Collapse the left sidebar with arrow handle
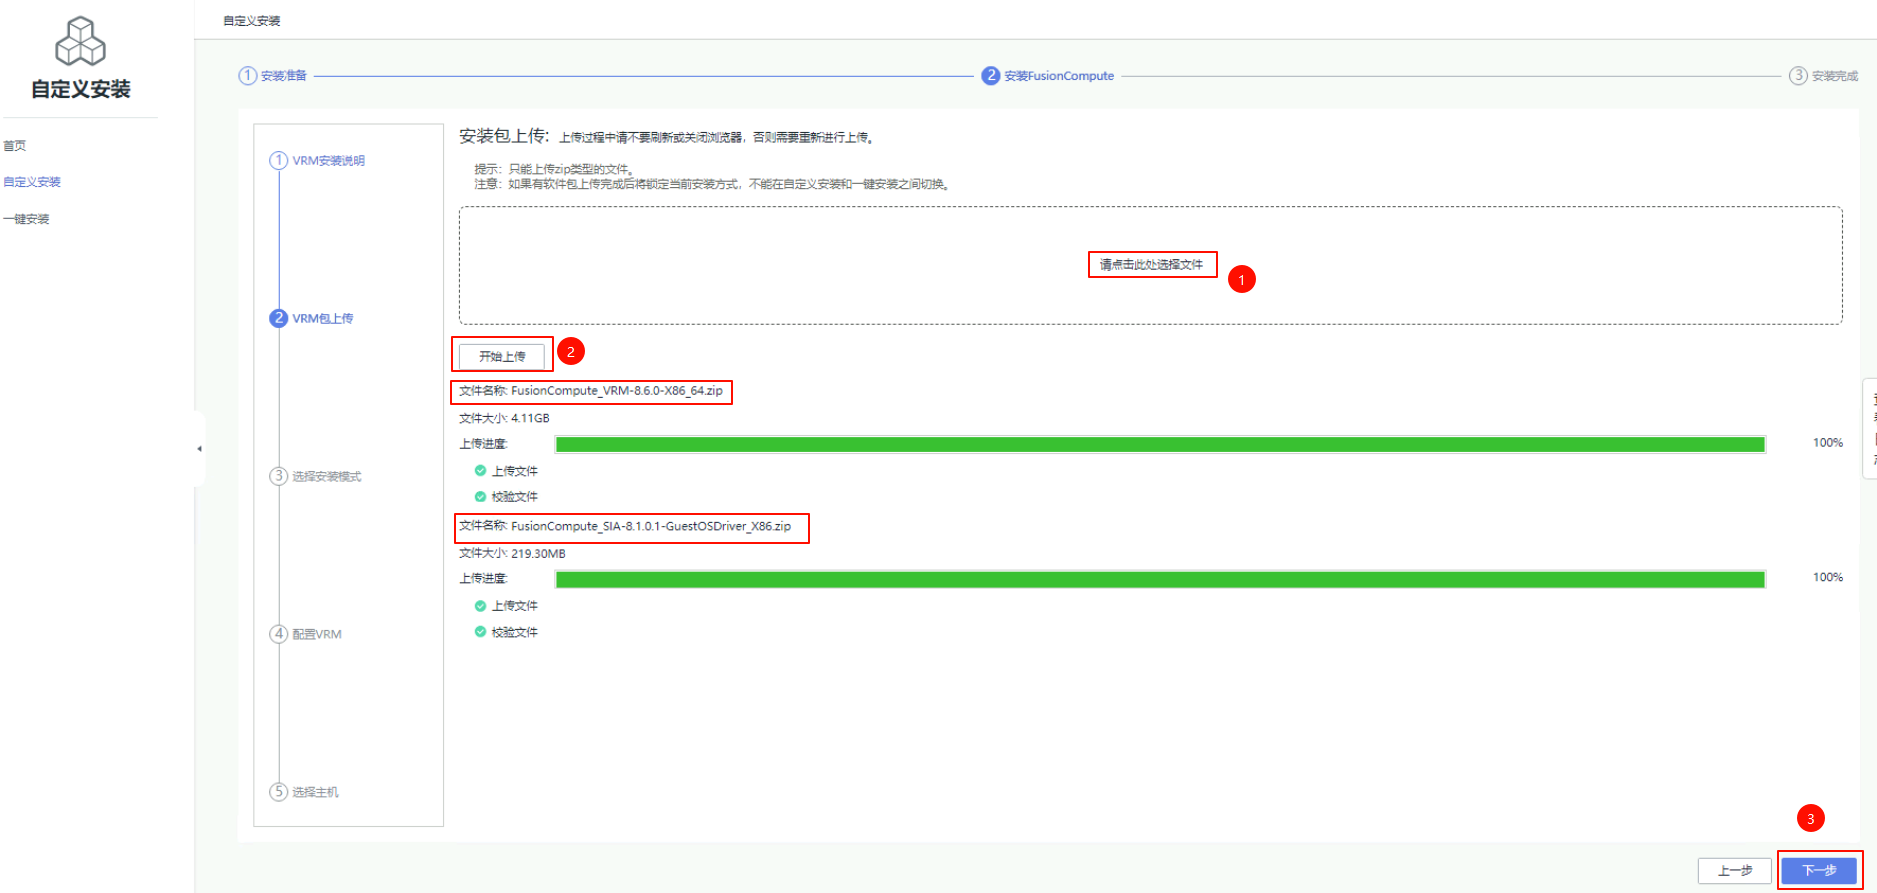The image size is (1877, 893). tap(199, 449)
